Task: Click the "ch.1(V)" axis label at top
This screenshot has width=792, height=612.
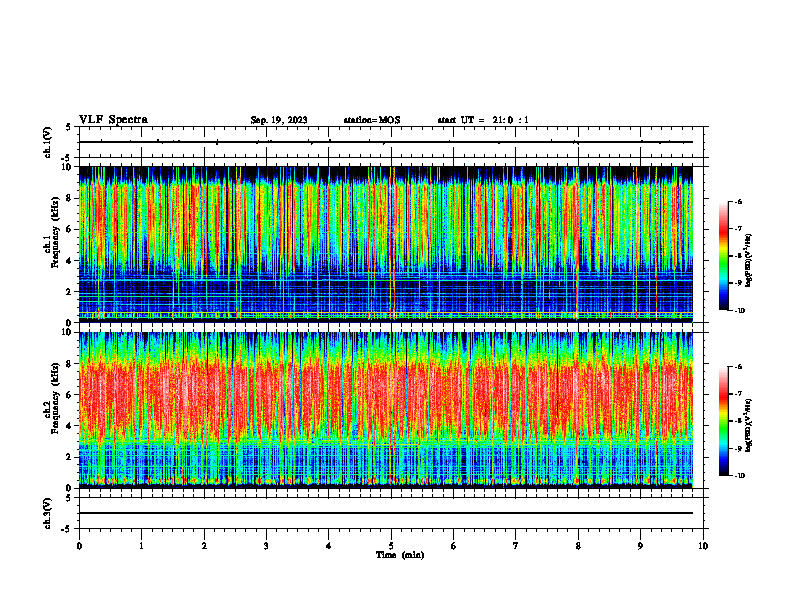Action: click(x=48, y=142)
